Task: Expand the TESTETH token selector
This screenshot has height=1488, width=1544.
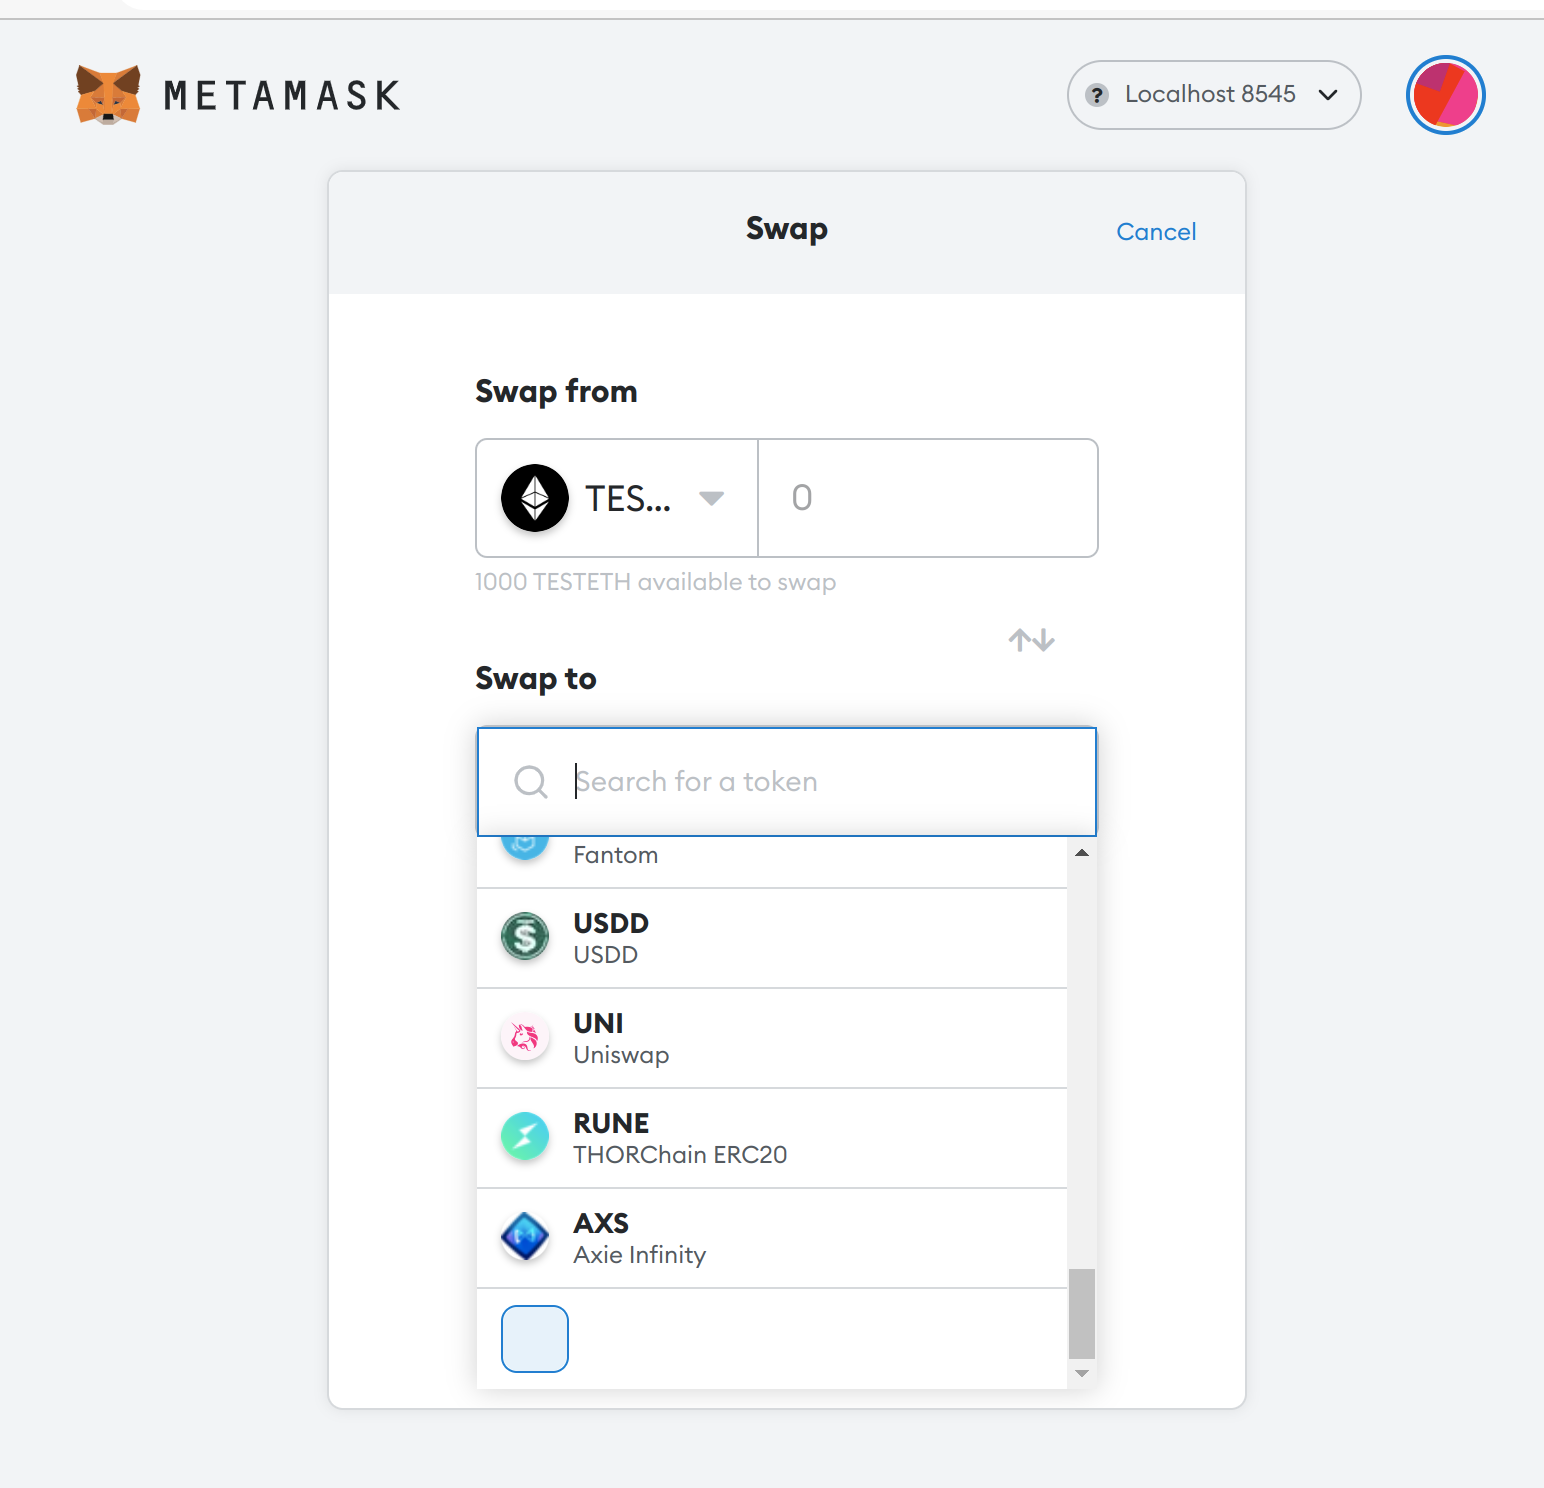Action: click(711, 498)
